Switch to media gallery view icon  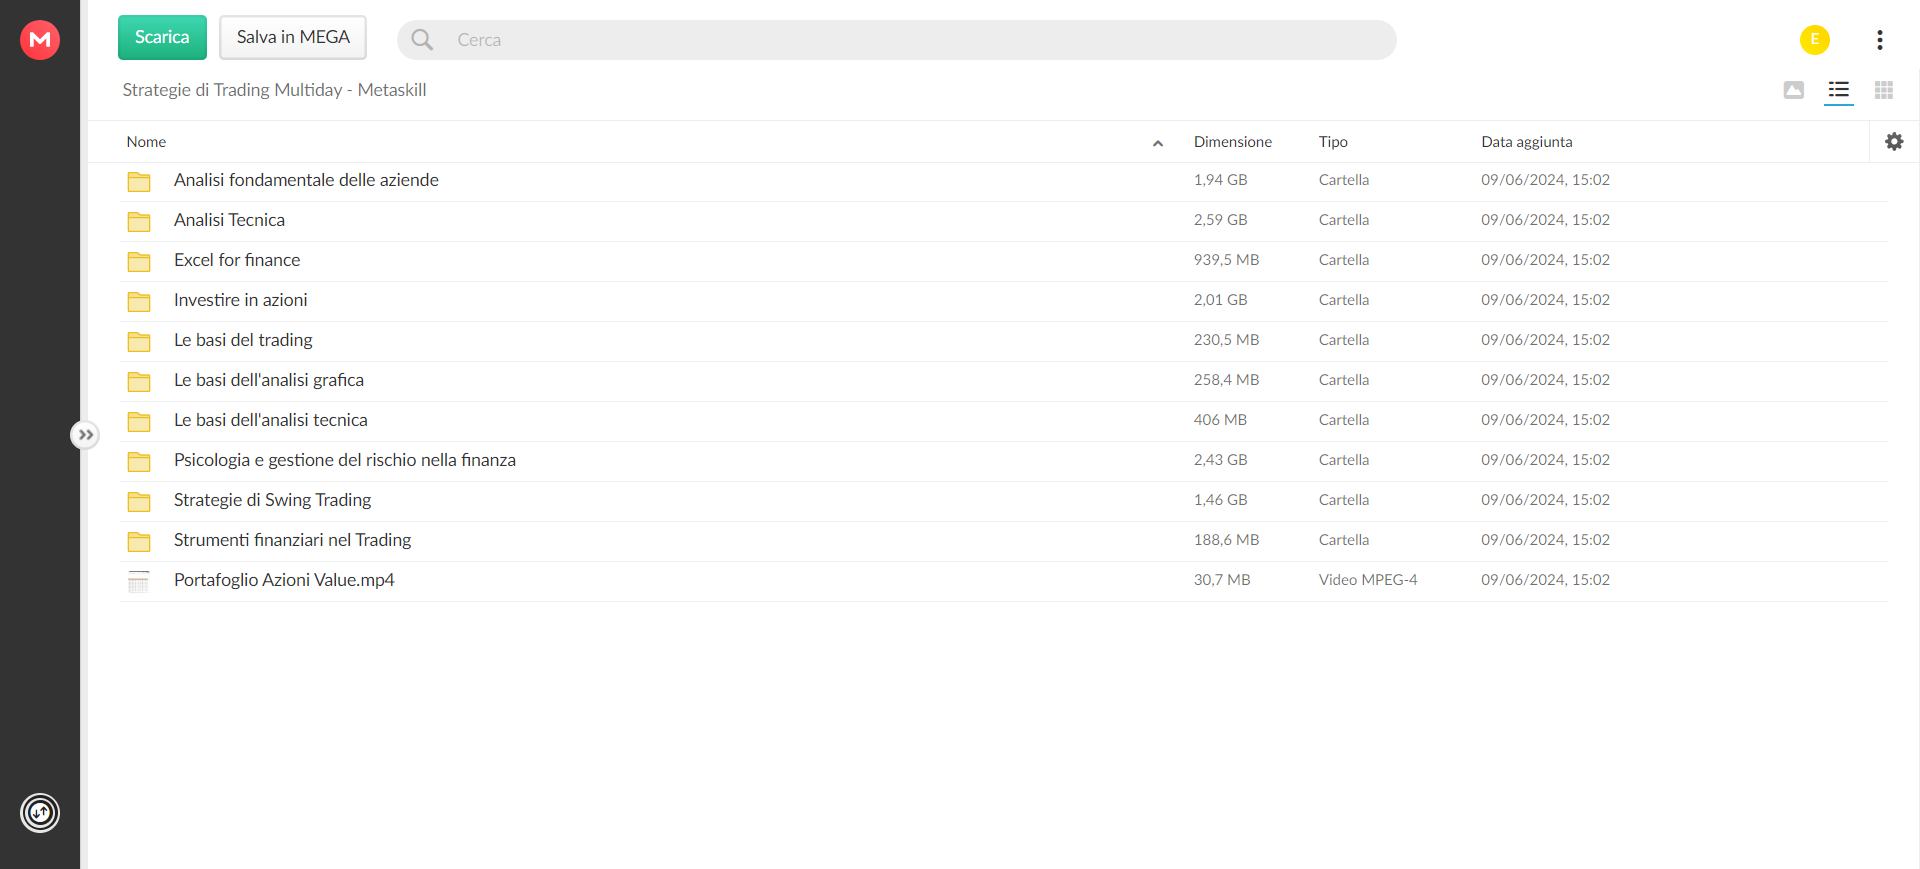[1794, 90]
